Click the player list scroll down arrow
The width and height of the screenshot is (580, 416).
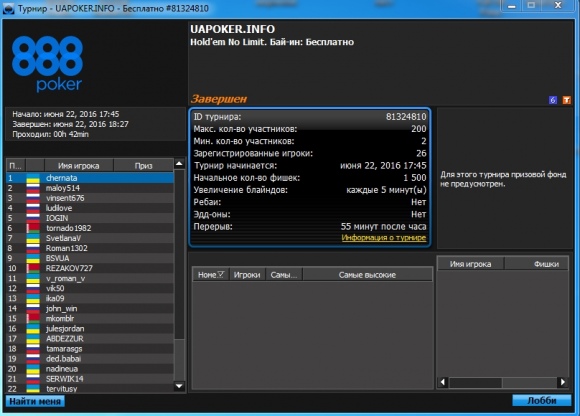tap(179, 386)
